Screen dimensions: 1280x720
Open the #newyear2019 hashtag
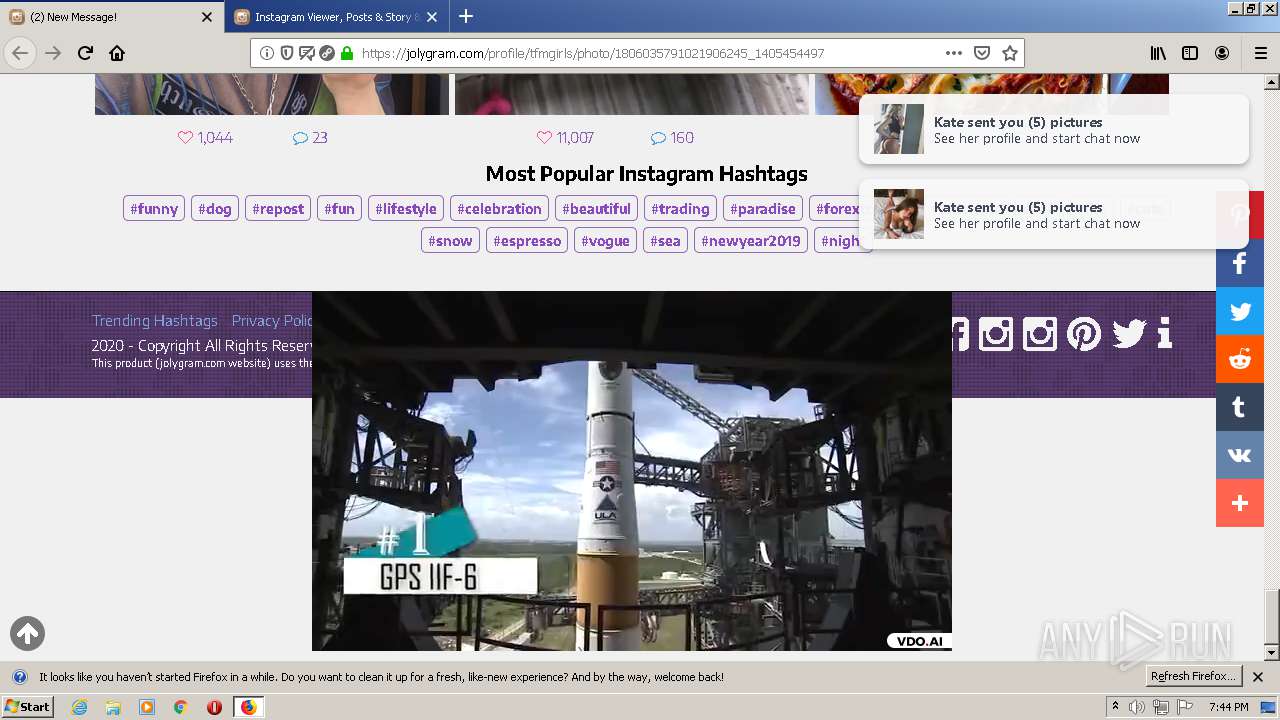click(751, 241)
